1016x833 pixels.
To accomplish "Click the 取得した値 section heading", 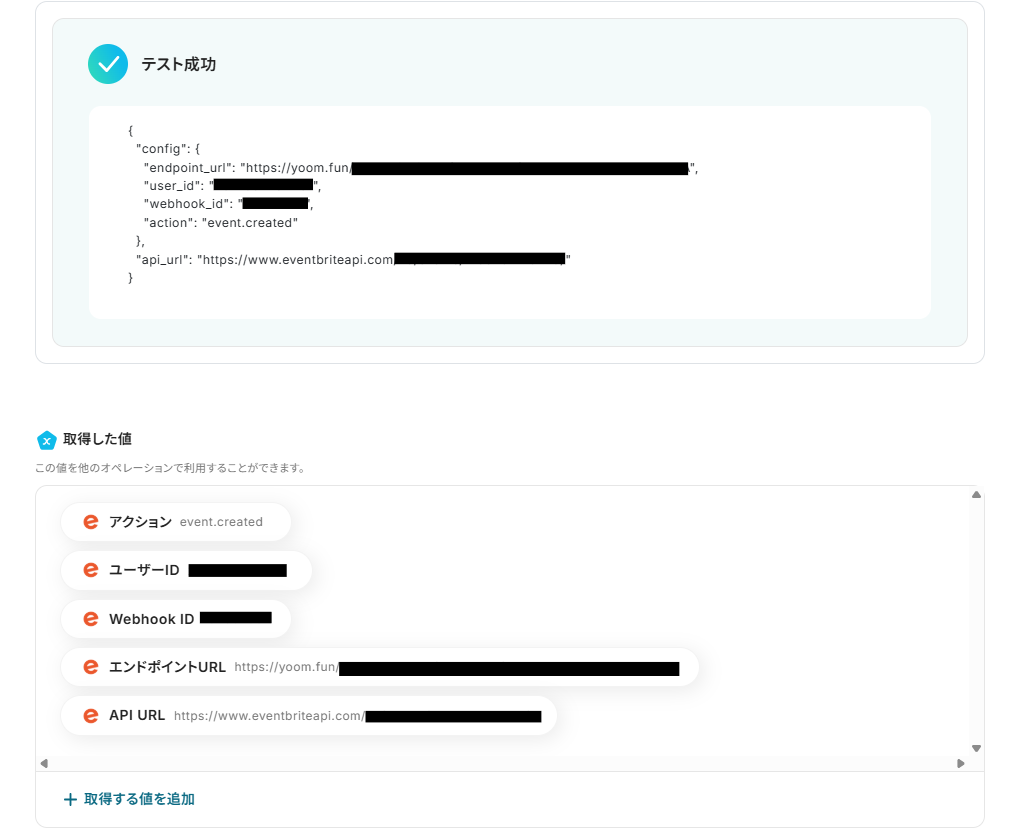I will [98, 439].
